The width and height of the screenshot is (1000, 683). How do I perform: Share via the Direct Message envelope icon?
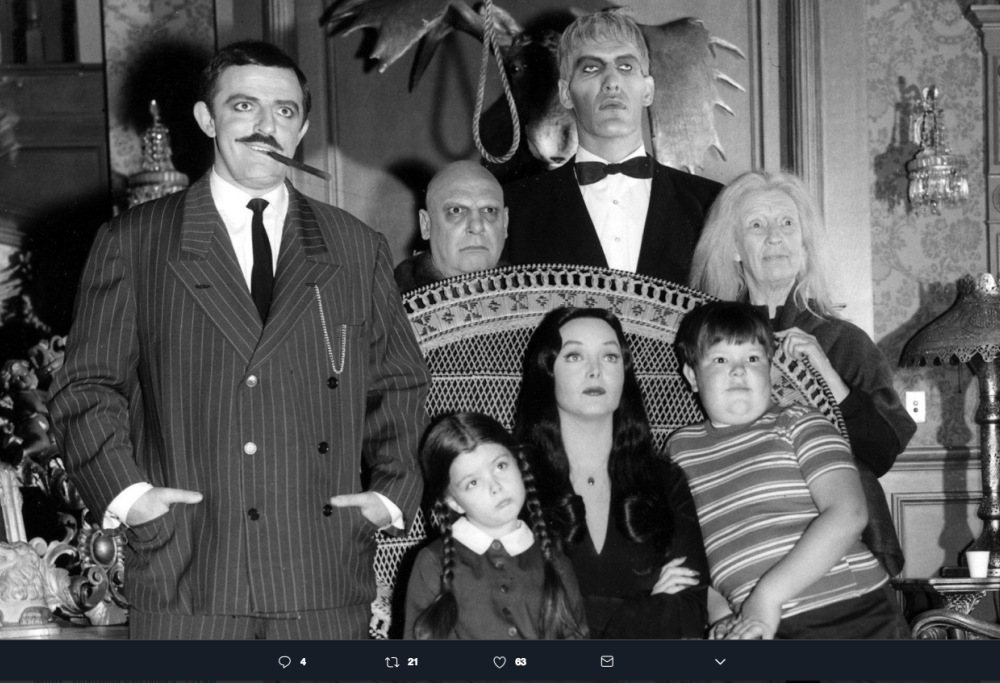(608, 659)
